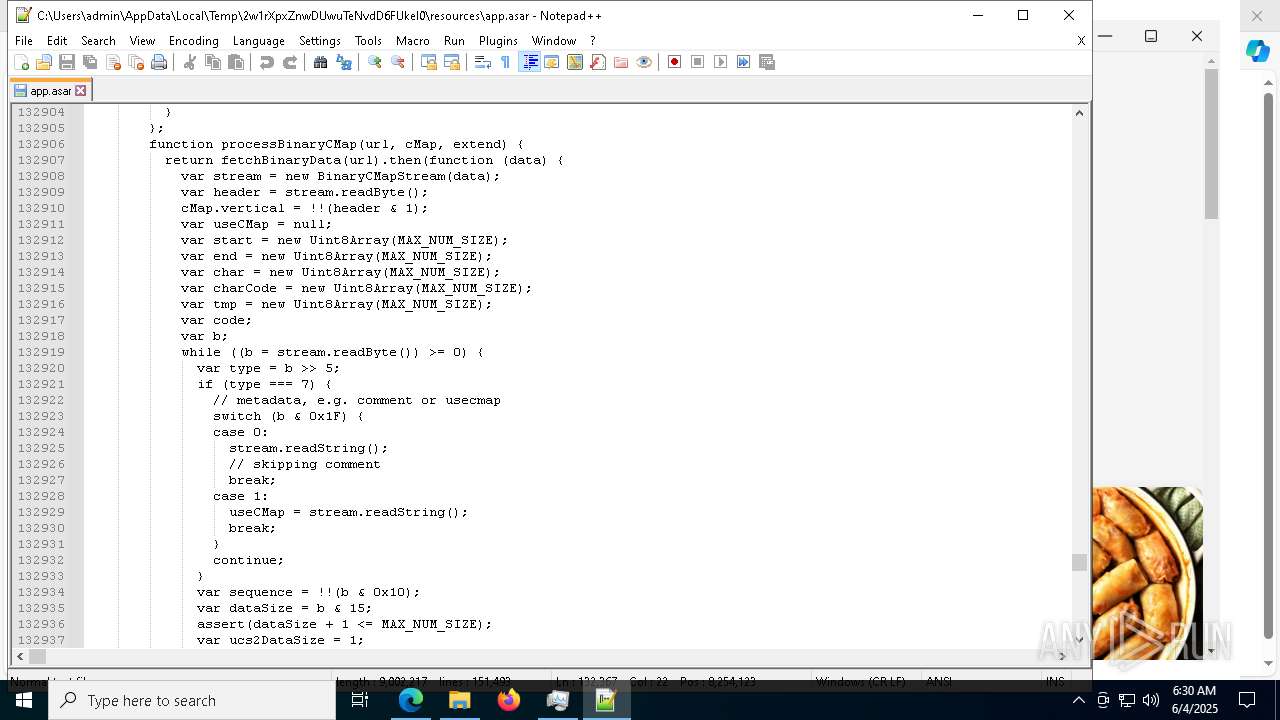Open the Search menu

click(x=98, y=41)
